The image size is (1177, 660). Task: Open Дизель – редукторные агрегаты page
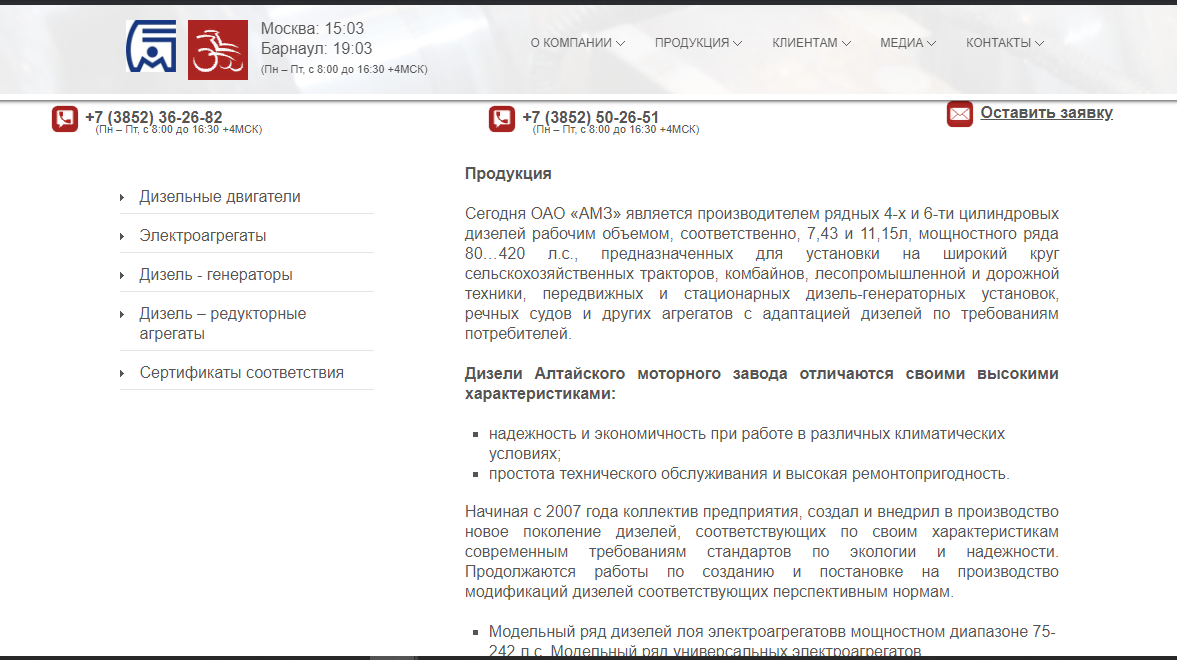[223, 324]
